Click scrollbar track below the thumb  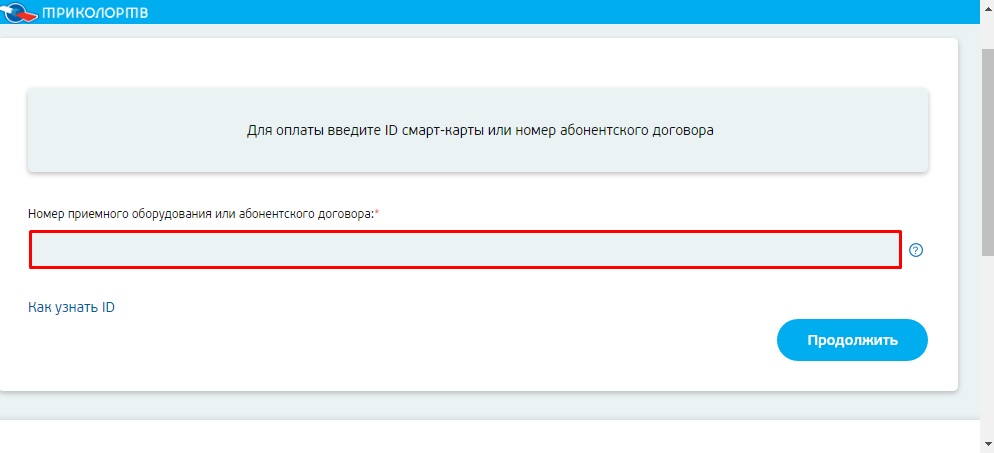click(x=985, y=350)
